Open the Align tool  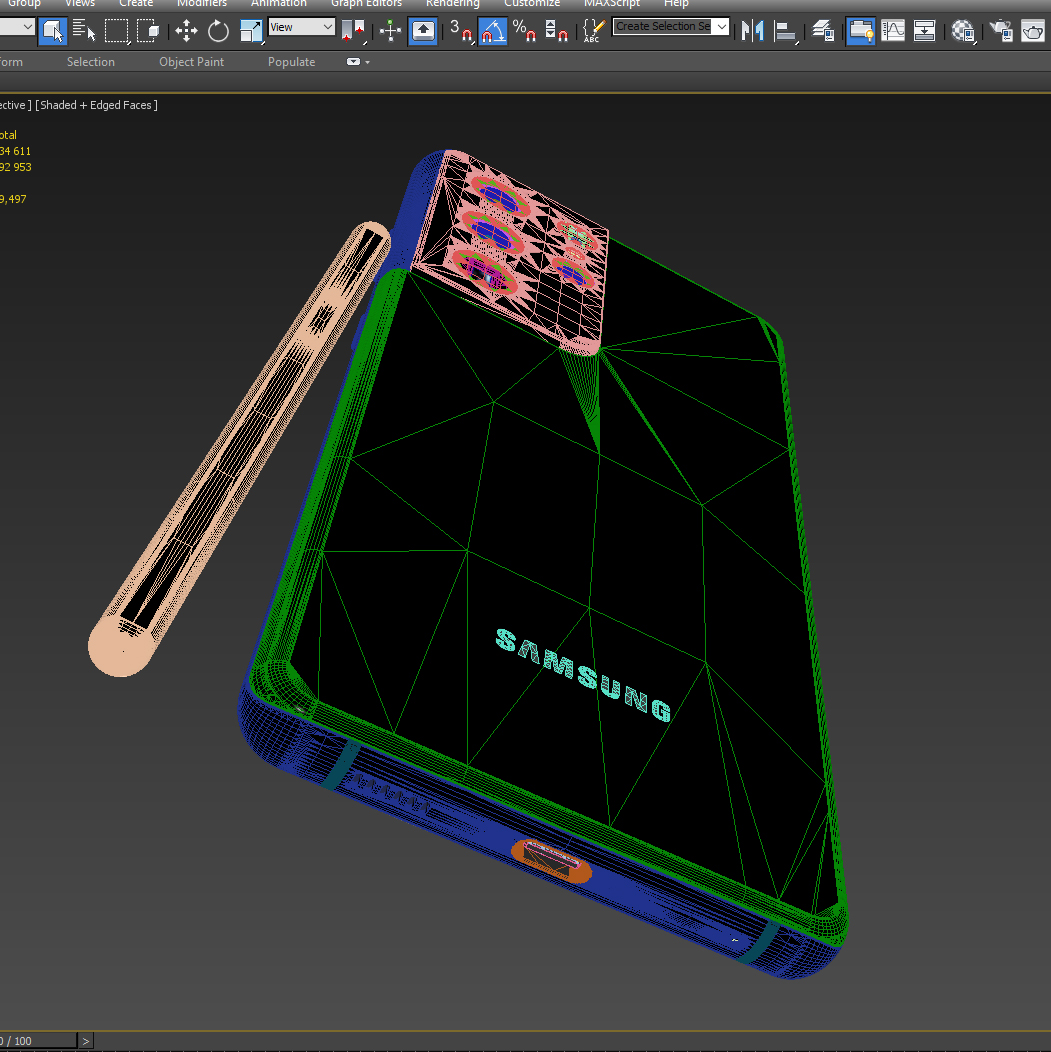(x=786, y=31)
